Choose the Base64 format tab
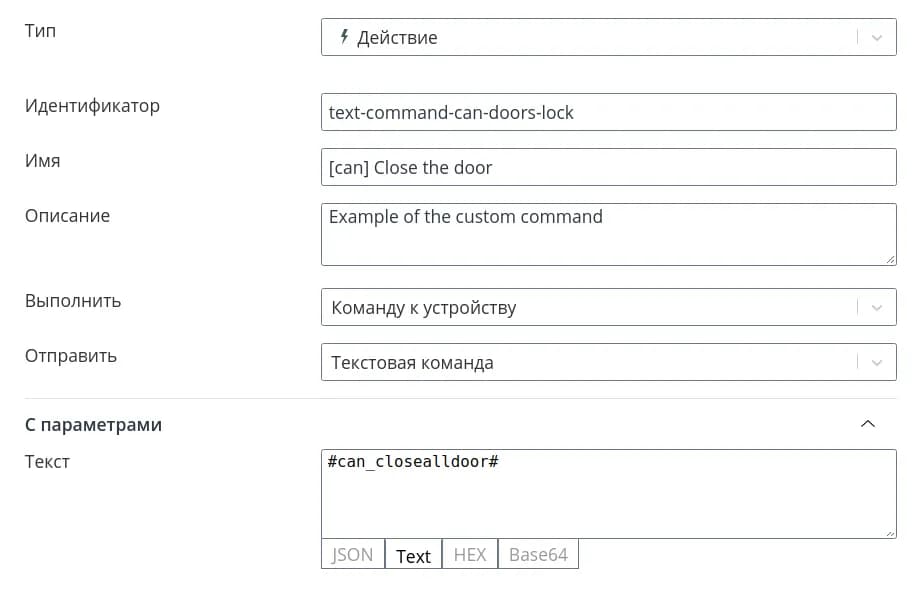This screenshot has height=592, width=916. point(538,555)
